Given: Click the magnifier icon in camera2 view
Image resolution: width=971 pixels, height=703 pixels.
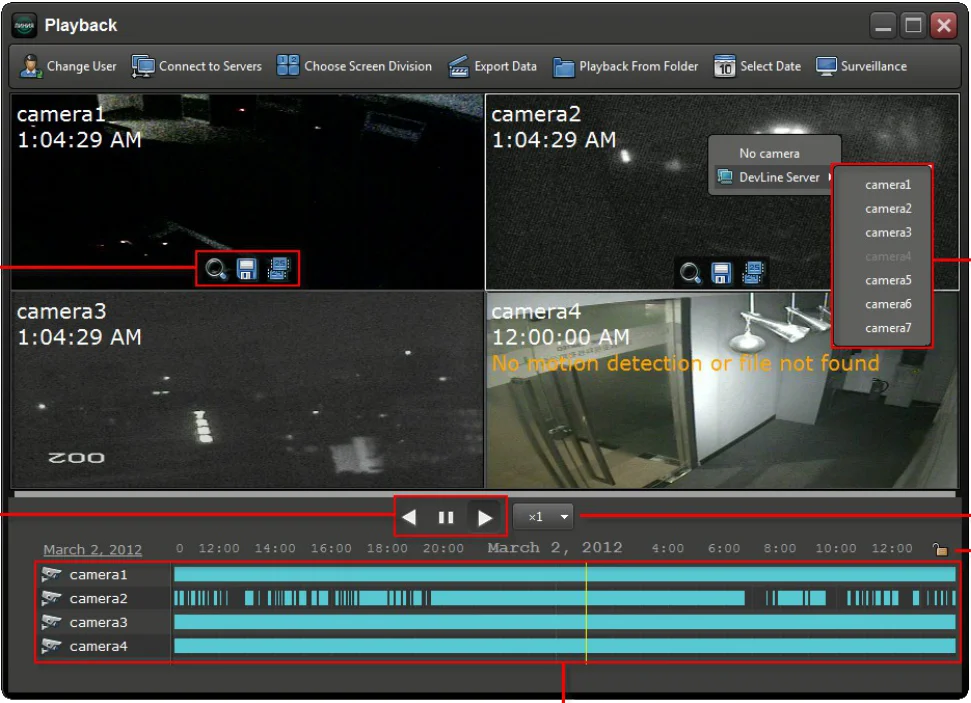Looking at the screenshot, I should click(x=690, y=273).
